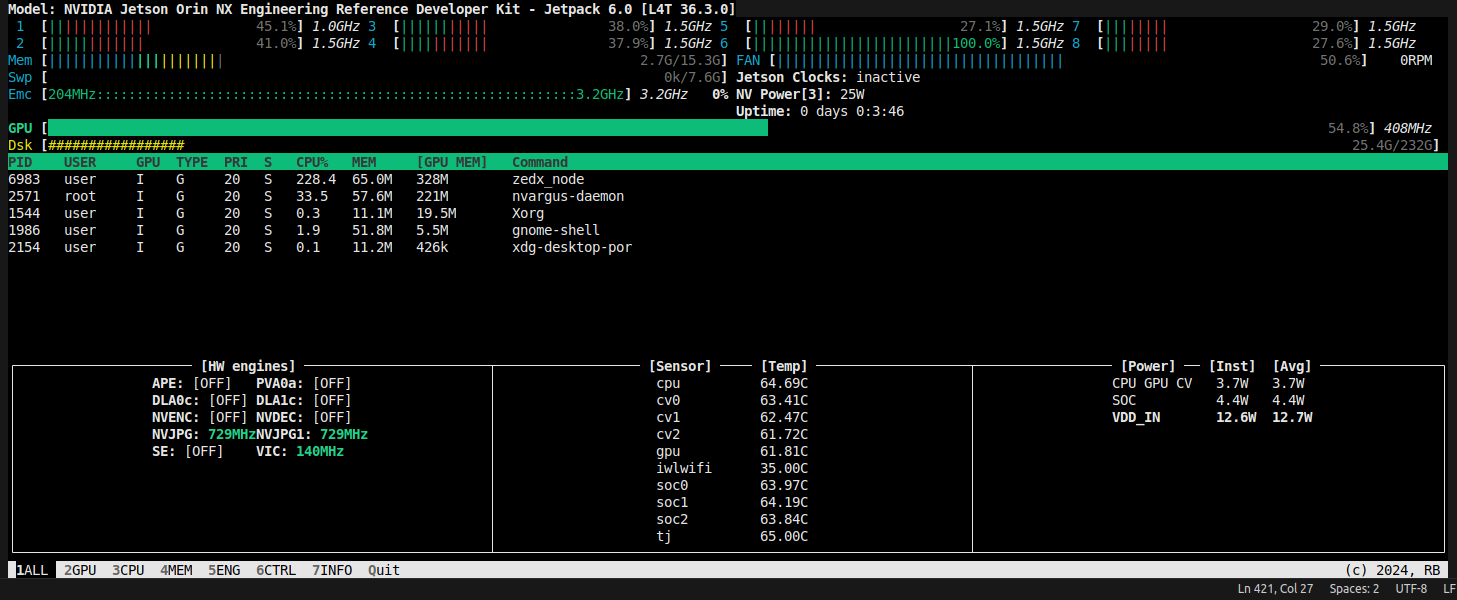The width and height of the screenshot is (1457, 600).
Task: Click the Dsk usage bar of hash marks
Action: pyautogui.click(x=116, y=145)
